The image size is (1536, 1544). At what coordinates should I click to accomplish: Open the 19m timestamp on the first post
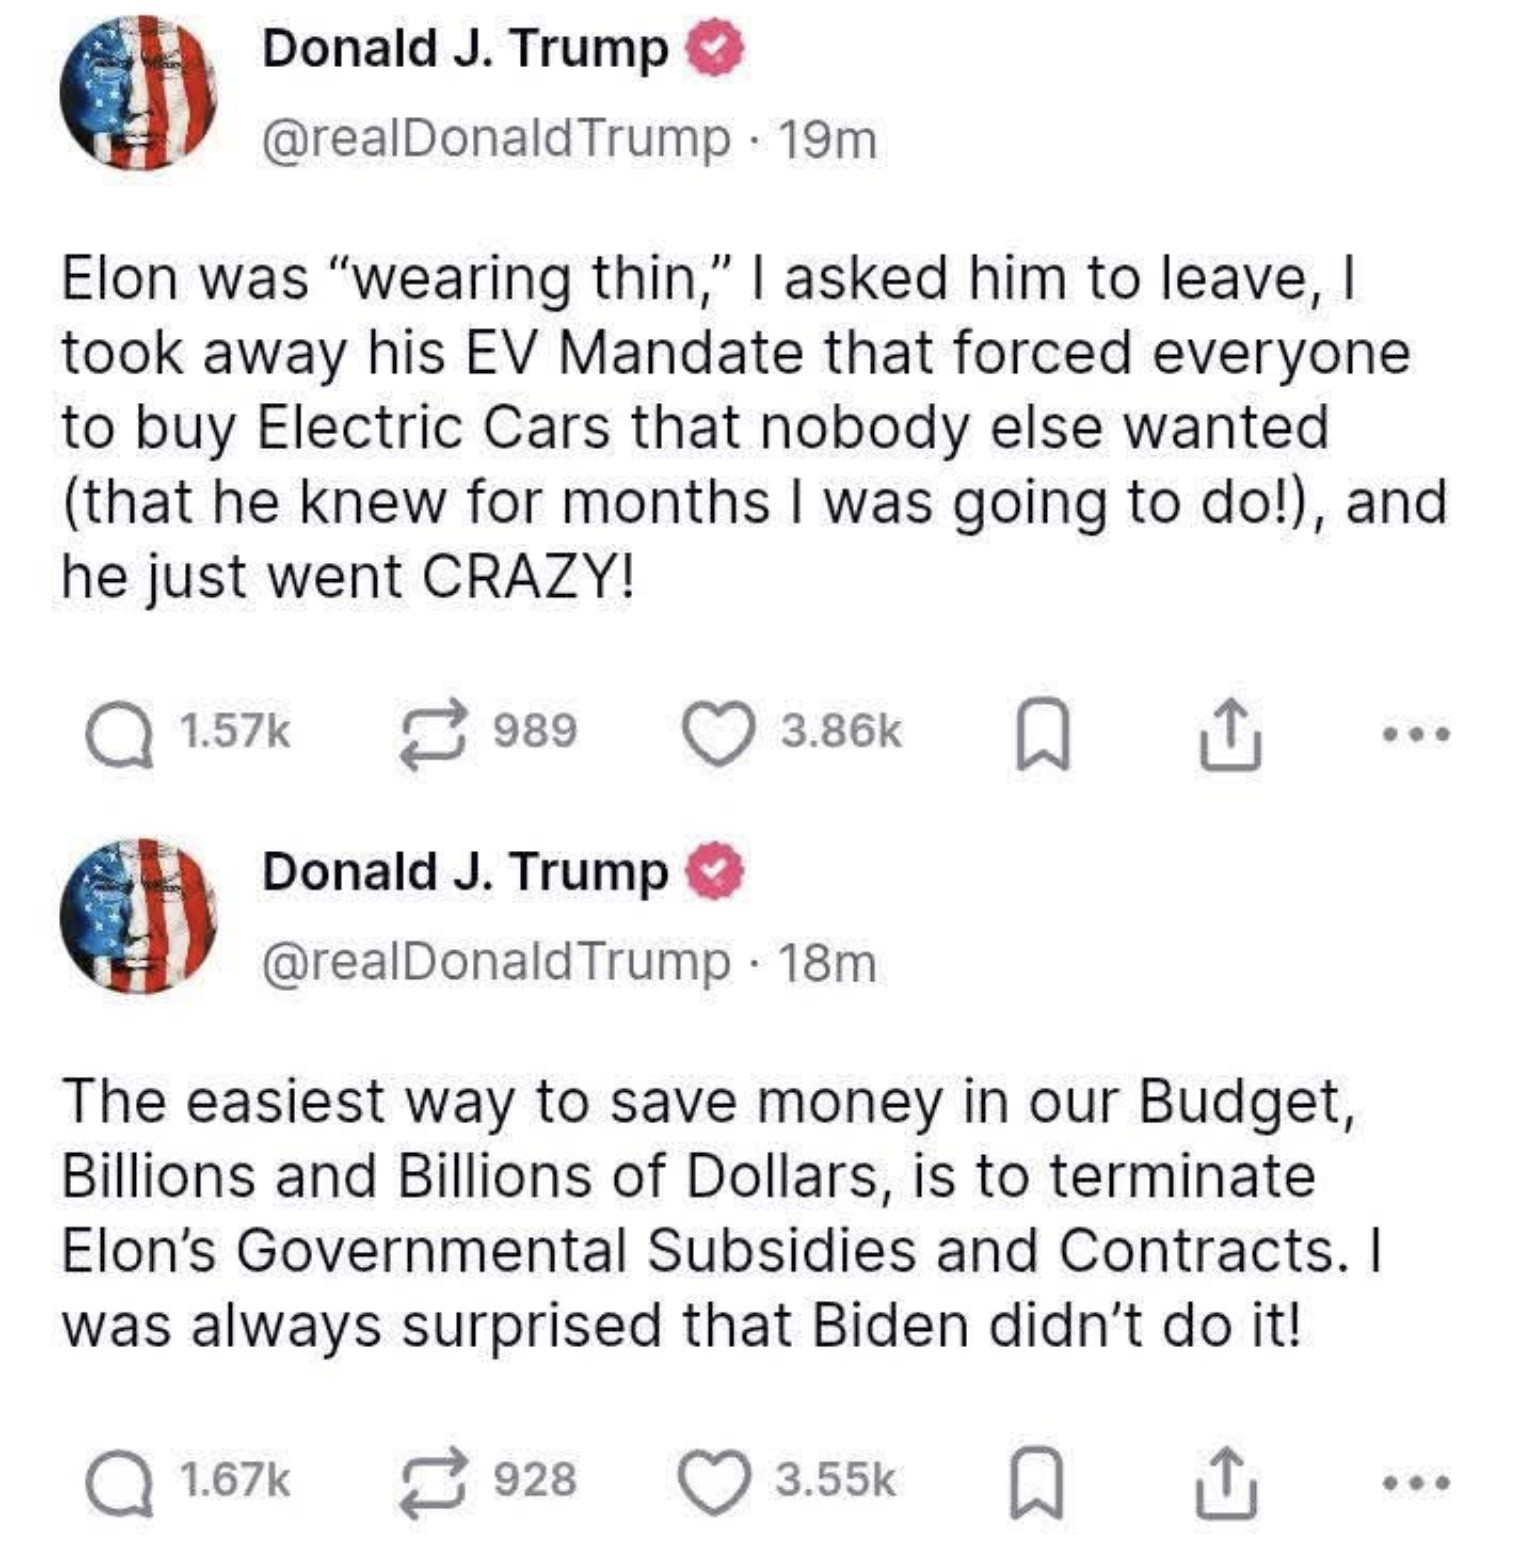click(827, 140)
